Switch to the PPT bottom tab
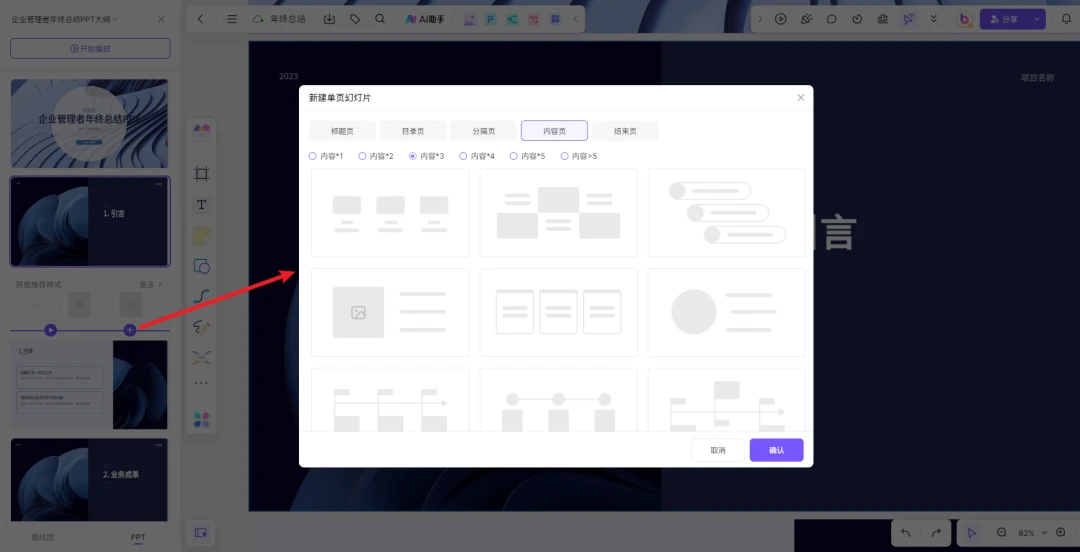 [138, 537]
